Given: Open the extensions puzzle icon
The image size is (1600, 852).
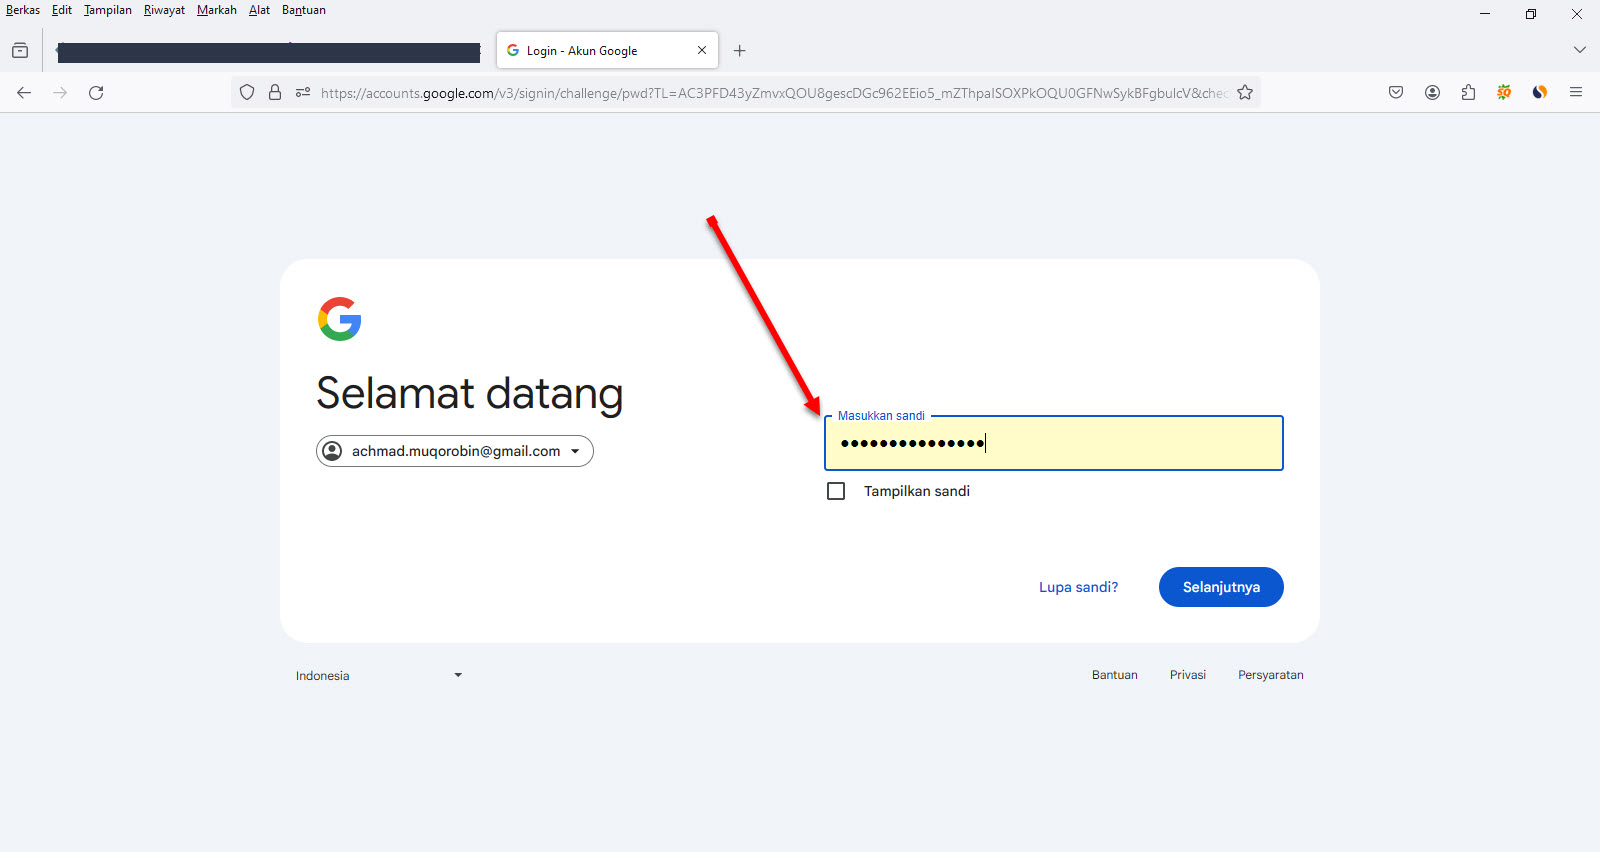Looking at the screenshot, I should pyautogui.click(x=1468, y=93).
